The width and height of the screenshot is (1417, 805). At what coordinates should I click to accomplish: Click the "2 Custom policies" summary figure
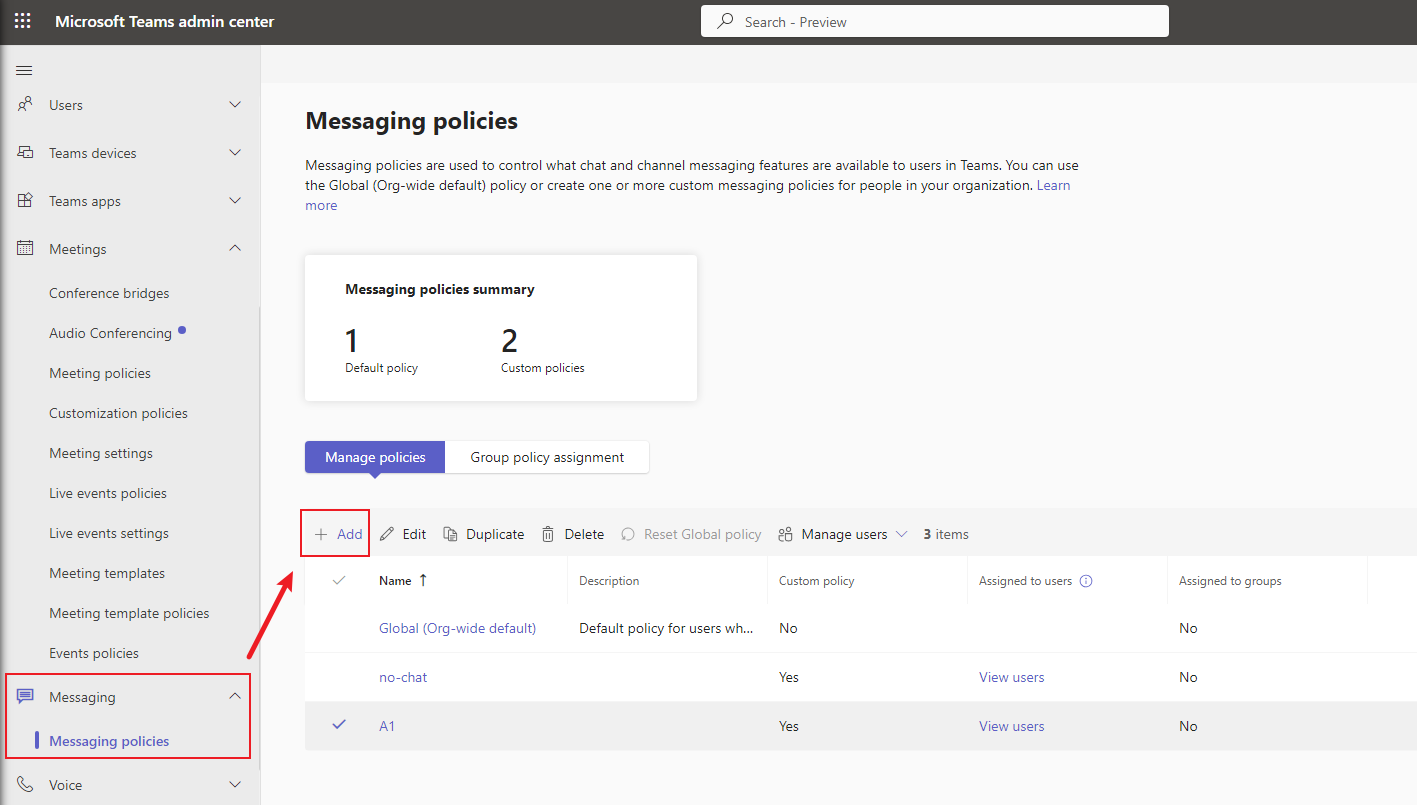tap(543, 350)
